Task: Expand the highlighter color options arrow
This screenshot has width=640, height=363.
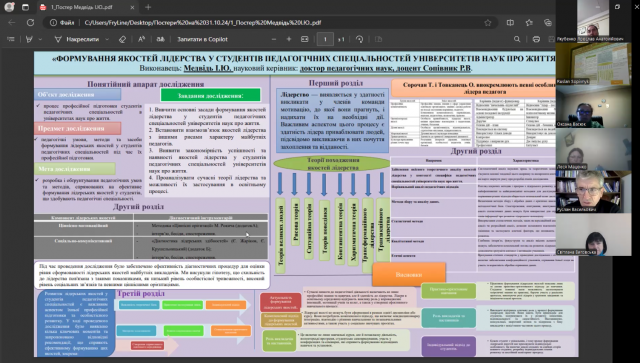Action: point(40,39)
